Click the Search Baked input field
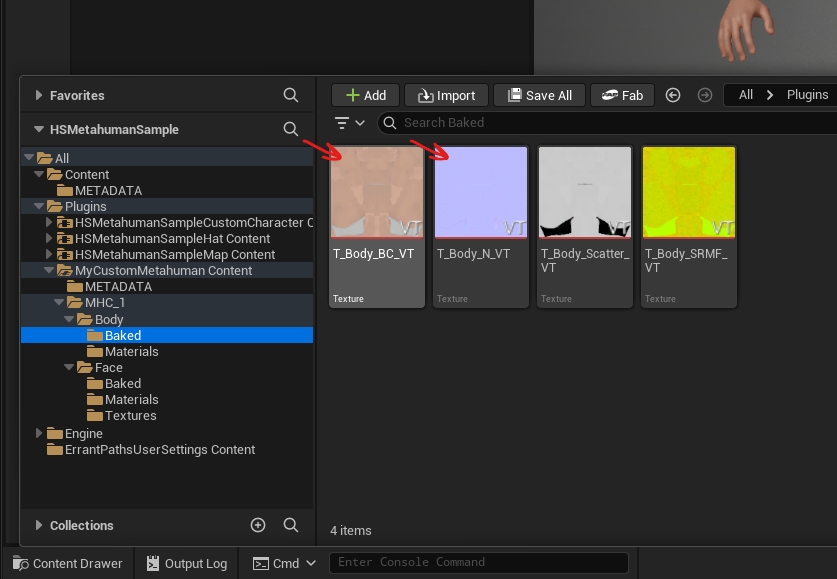The height and width of the screenshot is (579, 837). (609, 123)
